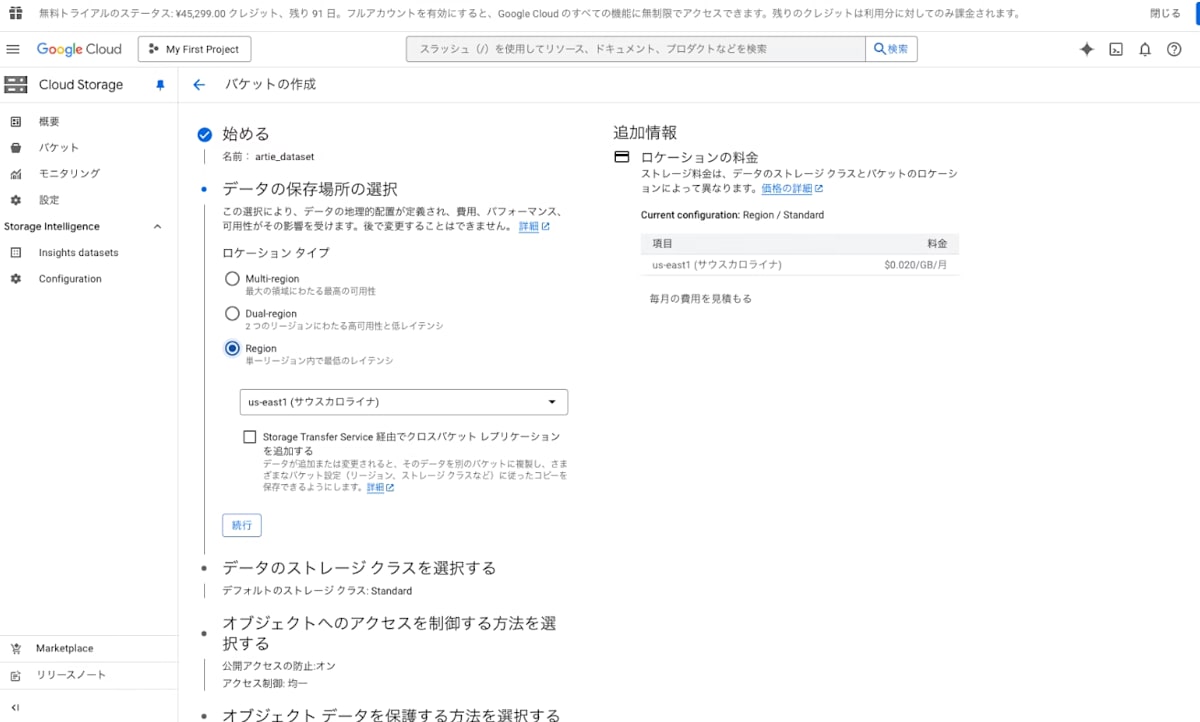
Task: Click the 設定 gear icon
Action: click(15, 200)
